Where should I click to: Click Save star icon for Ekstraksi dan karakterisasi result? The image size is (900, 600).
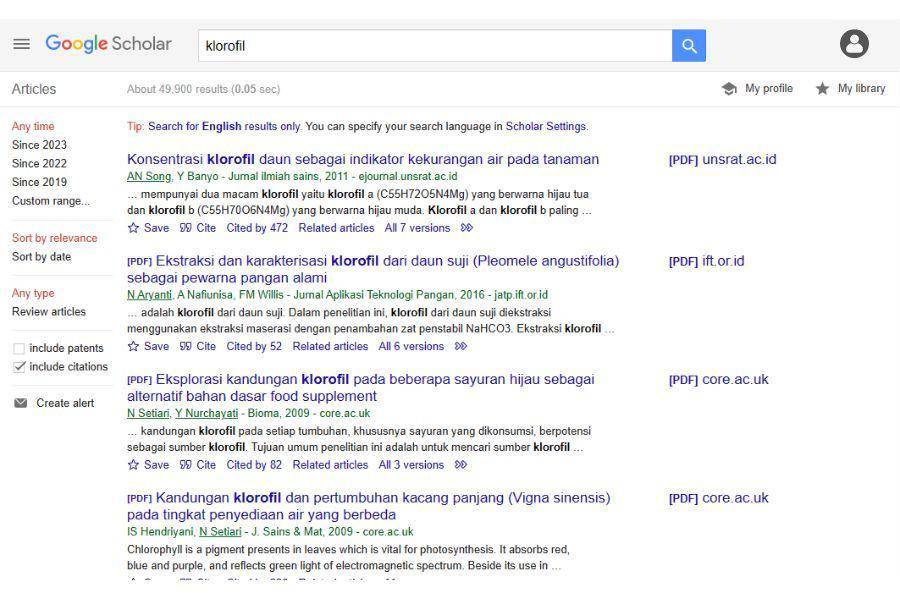click(x=133, y=346)
